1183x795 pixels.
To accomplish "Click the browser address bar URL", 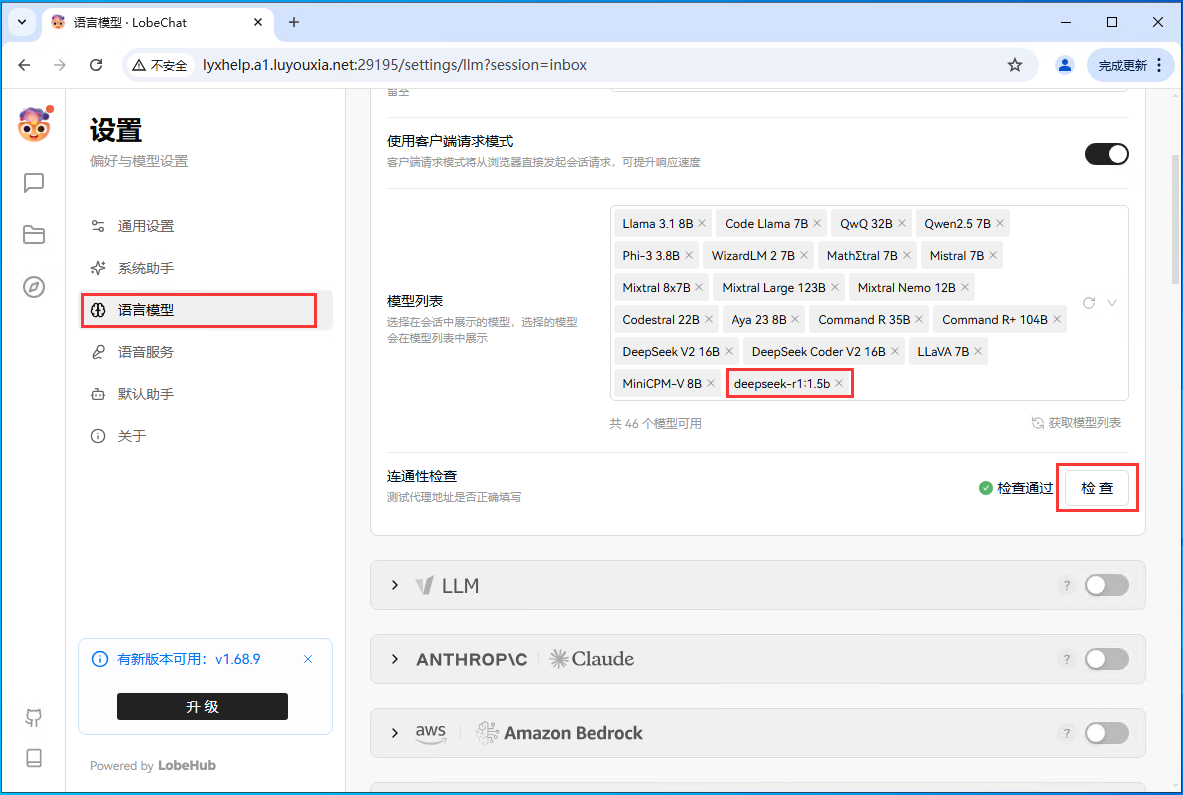I will pos(395,65).
